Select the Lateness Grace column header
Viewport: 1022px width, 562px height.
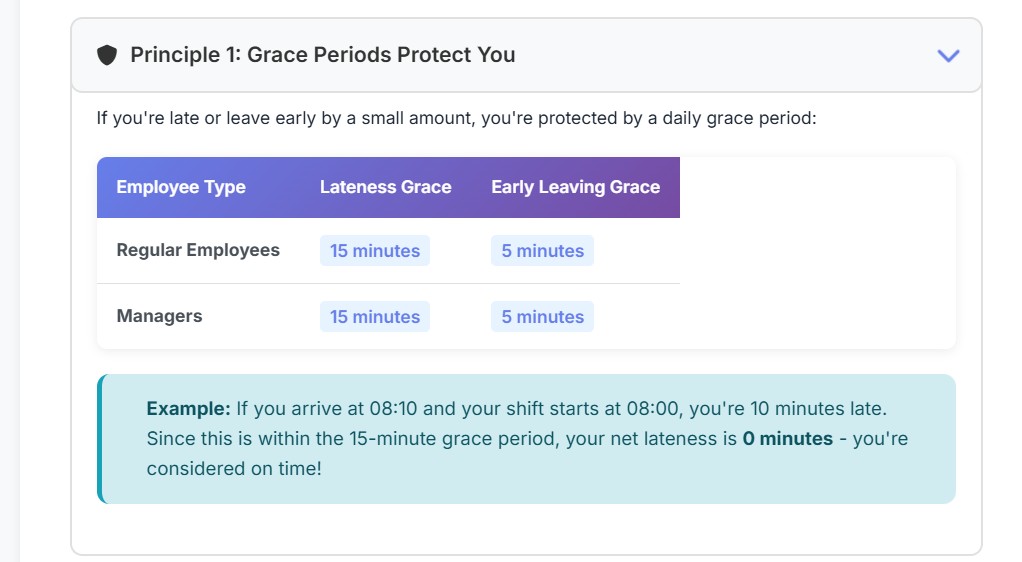pos(385,187)
